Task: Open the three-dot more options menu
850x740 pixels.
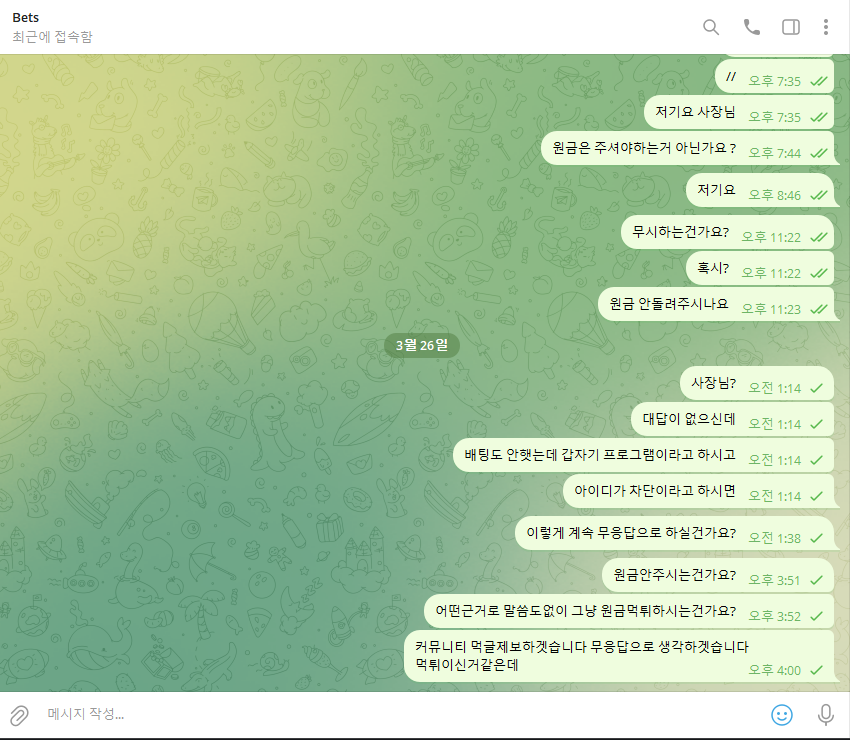Action: click(826, 27)
